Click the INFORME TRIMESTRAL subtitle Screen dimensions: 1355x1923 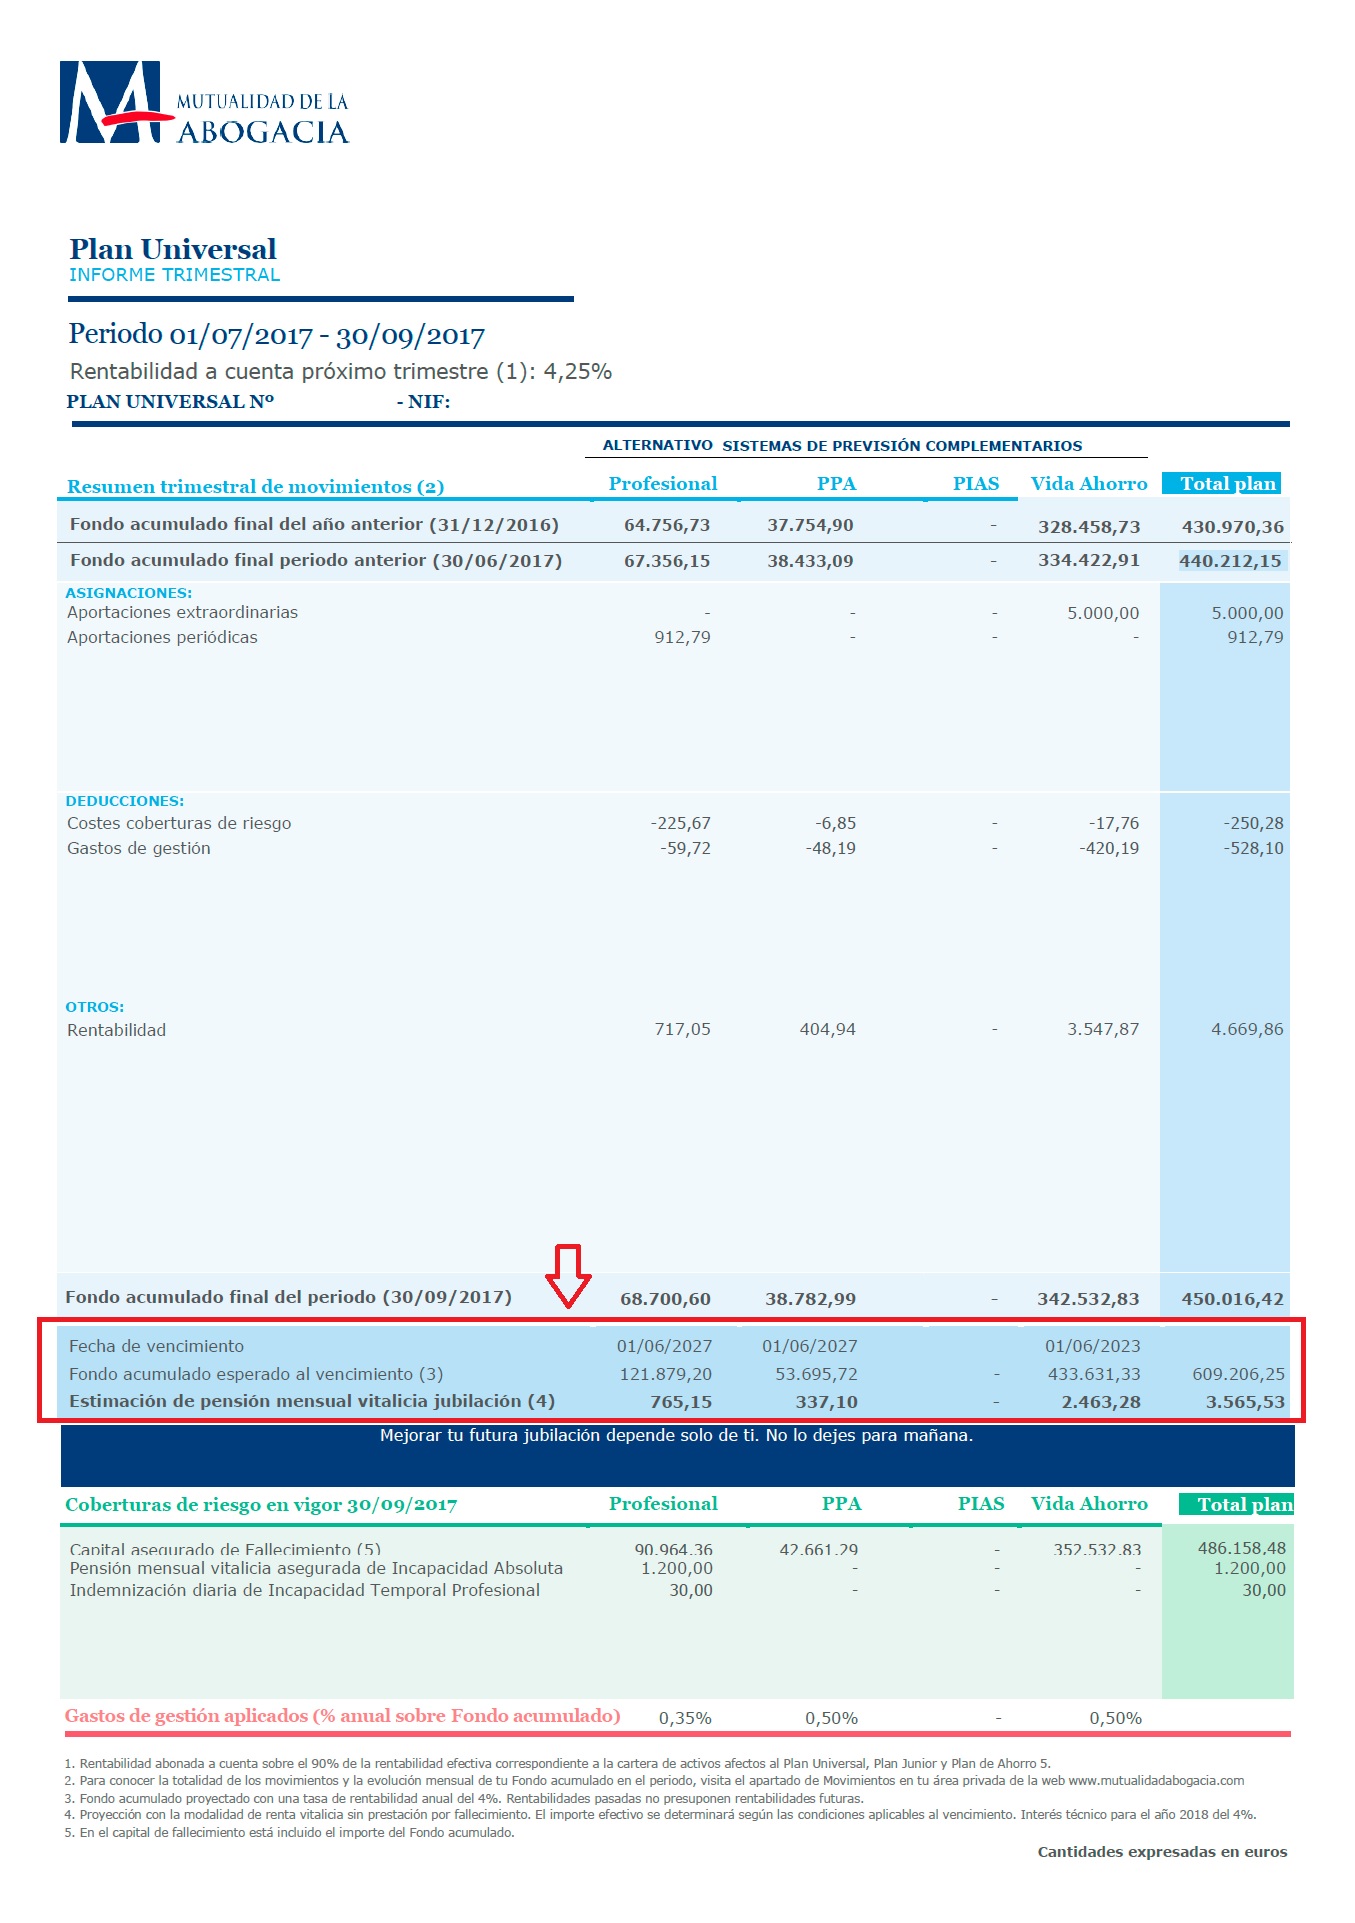(174, 275)
